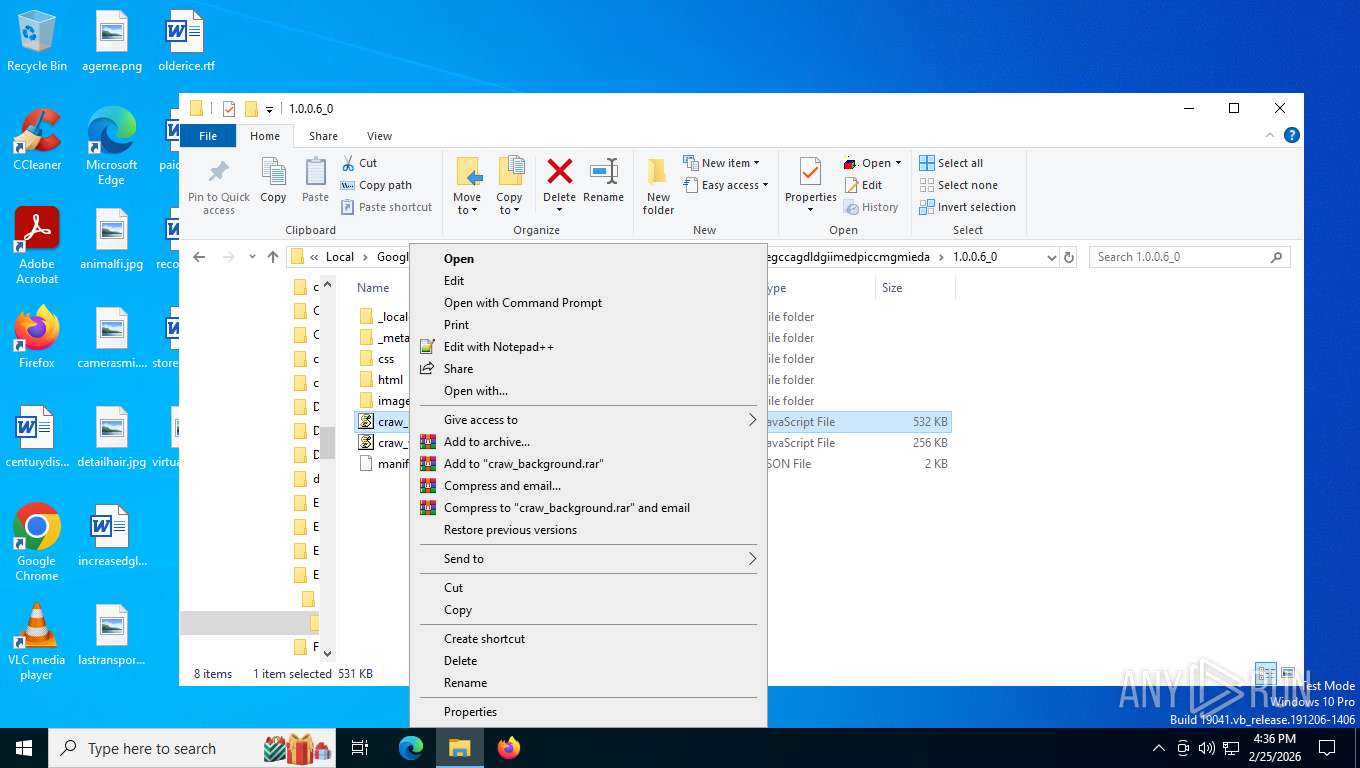The image size is (1360, 768).
Task: Click Paste shortcut in ribbon
Action: point(386,207)
